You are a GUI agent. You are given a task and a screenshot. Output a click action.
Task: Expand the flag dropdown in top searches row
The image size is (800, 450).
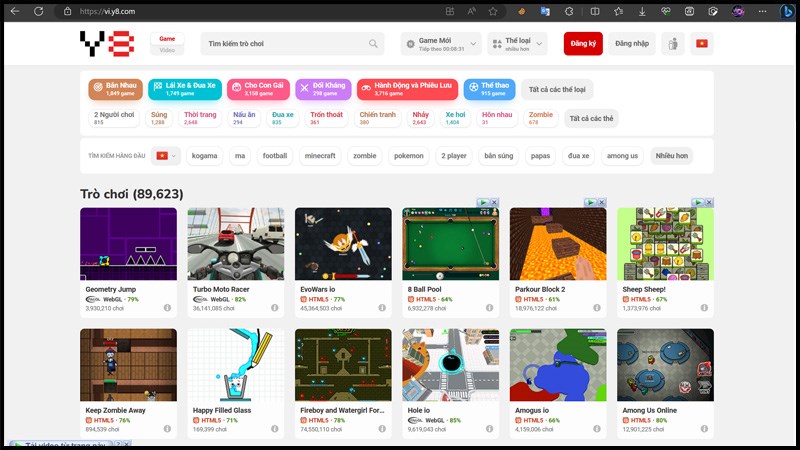click(x=165, y=156)
